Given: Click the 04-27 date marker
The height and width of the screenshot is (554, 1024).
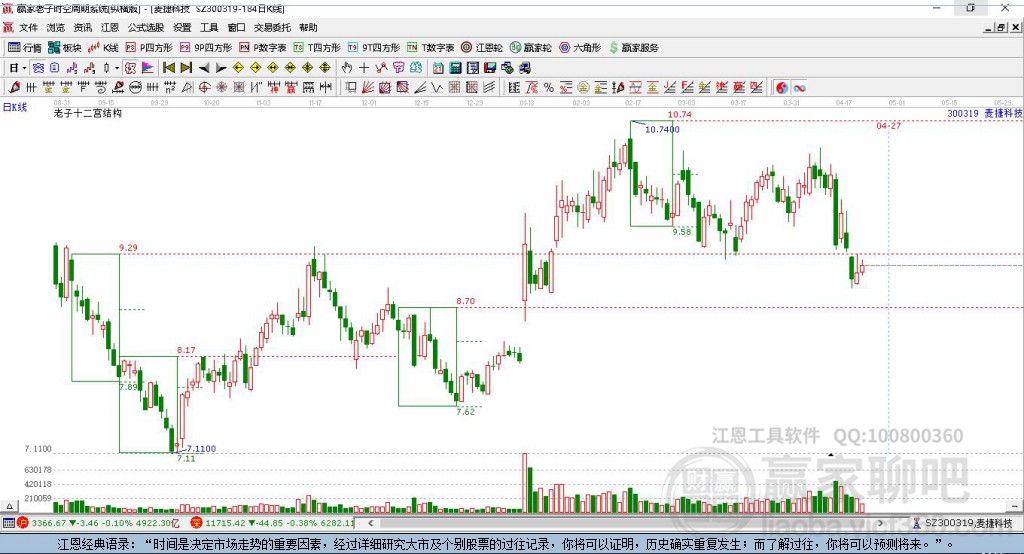Looking at the screenshot, I should point(888,125).
